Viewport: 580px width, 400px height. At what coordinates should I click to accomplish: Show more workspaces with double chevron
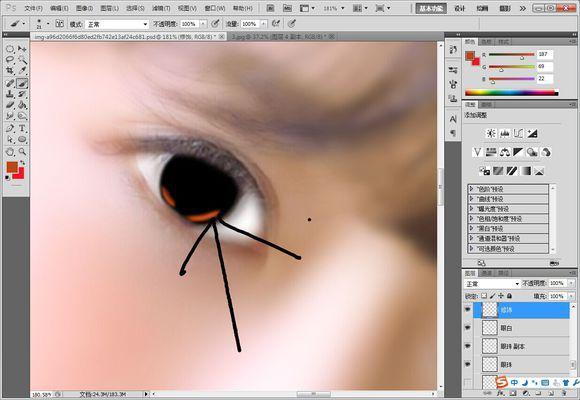pyautogui.click(x=523, y=8)
